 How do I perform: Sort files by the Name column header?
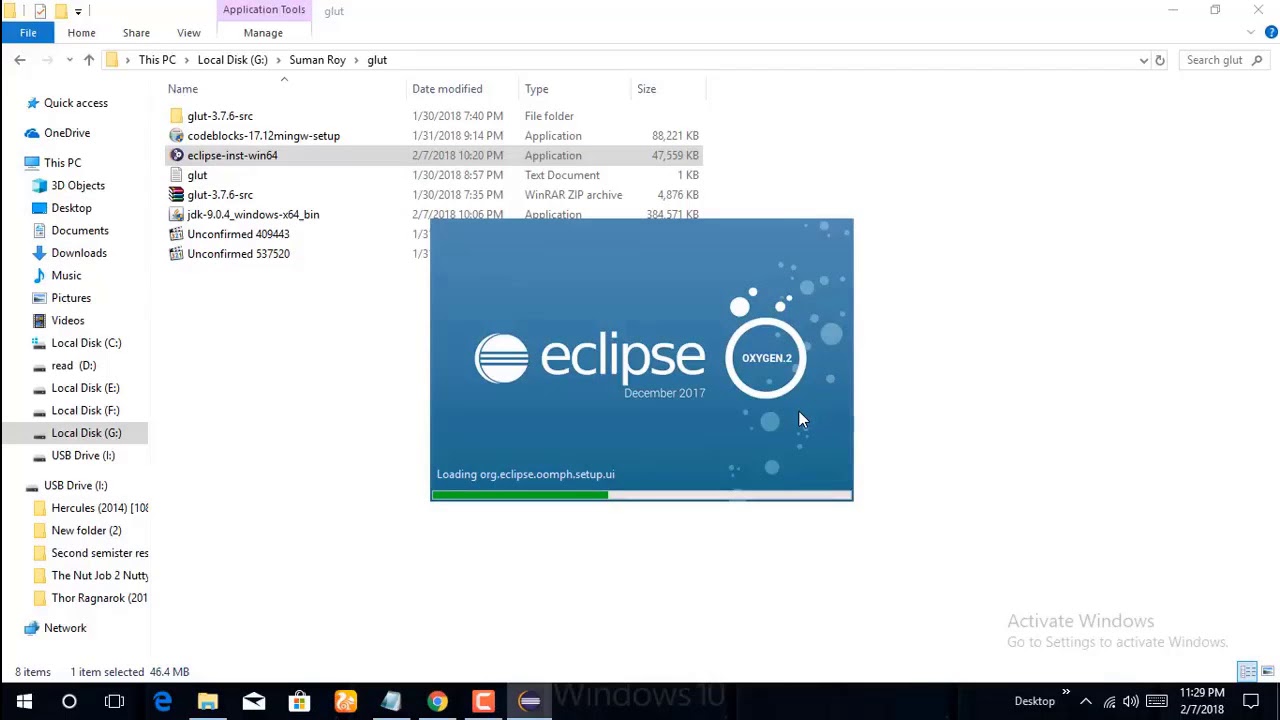183,89
